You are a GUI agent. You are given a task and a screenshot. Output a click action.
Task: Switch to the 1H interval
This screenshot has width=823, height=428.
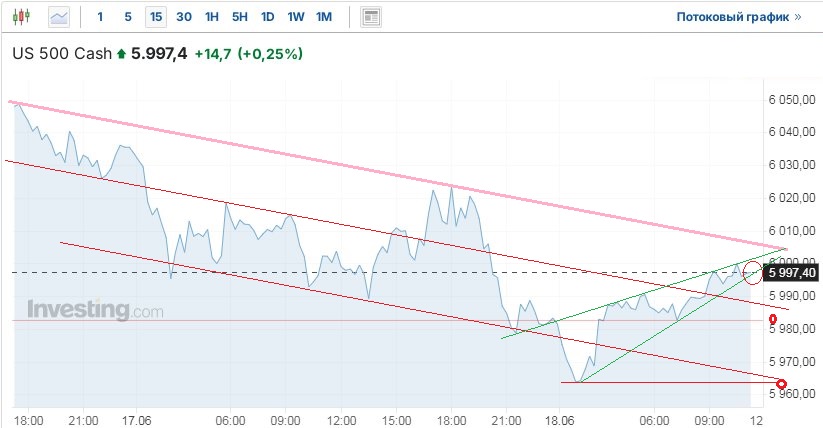[x=212, y=17]
